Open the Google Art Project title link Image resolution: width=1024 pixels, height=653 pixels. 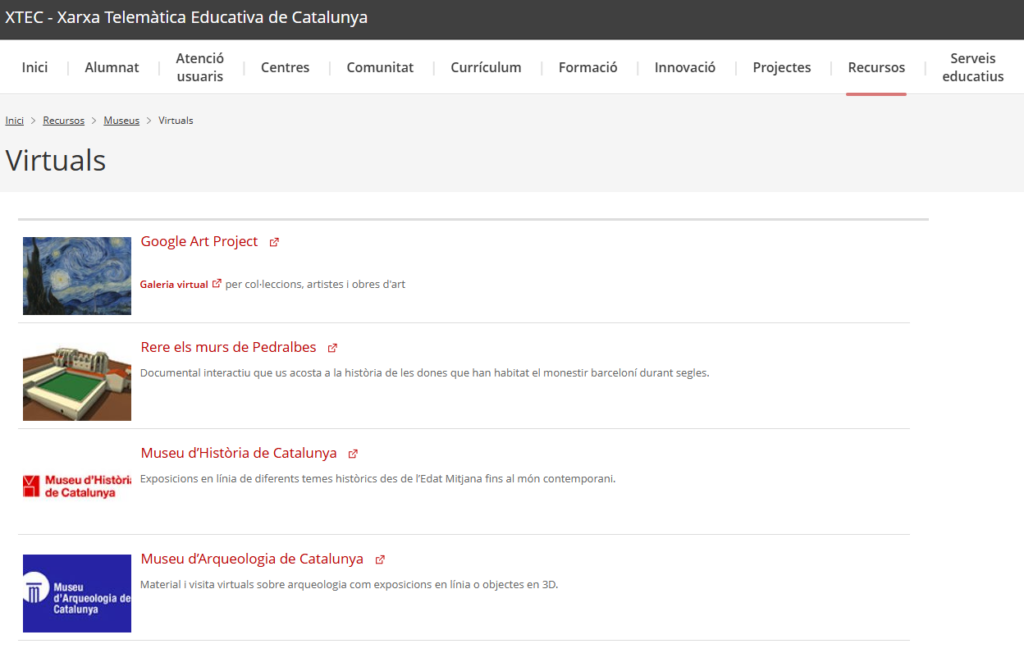coord(199,242)
